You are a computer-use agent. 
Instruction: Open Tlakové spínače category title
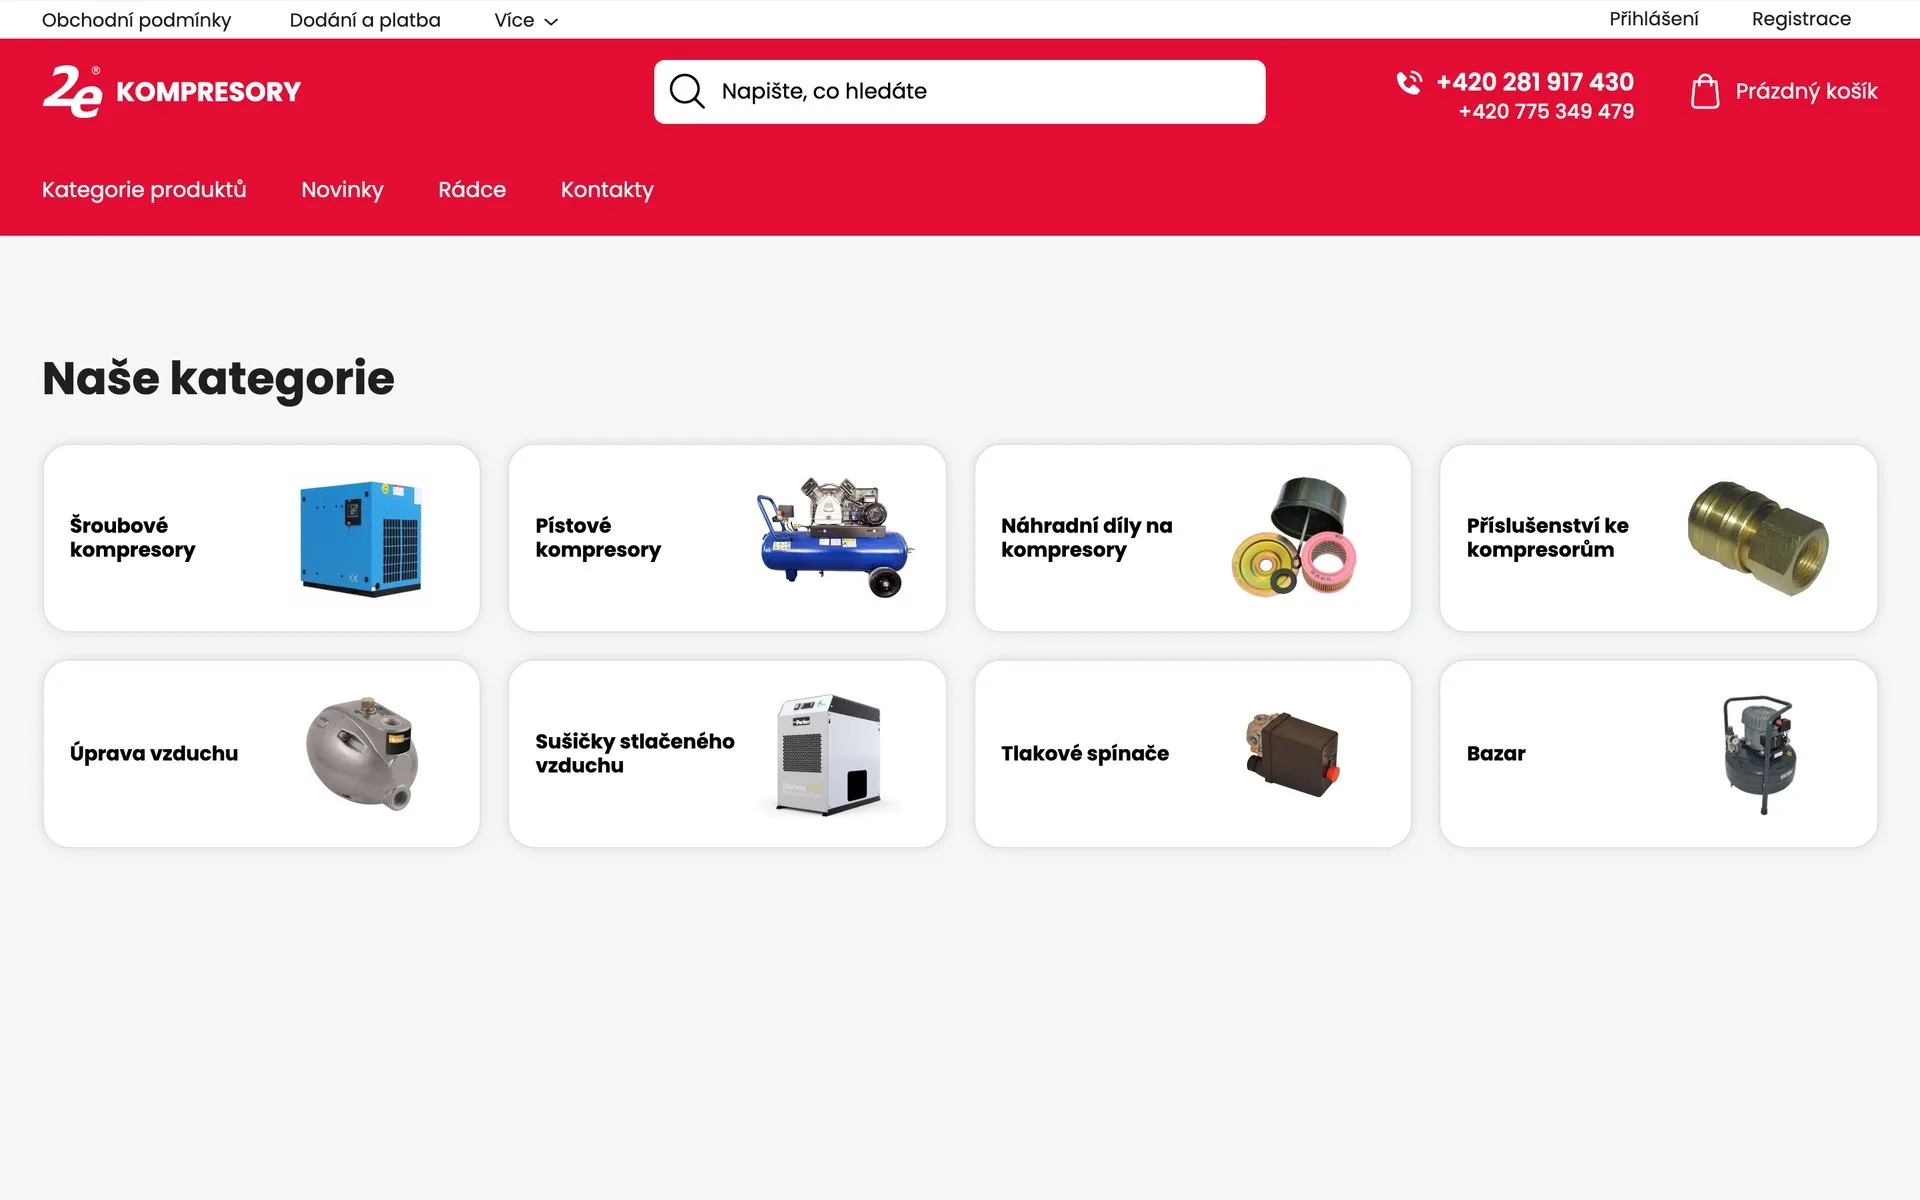(x=1085, y=754)
